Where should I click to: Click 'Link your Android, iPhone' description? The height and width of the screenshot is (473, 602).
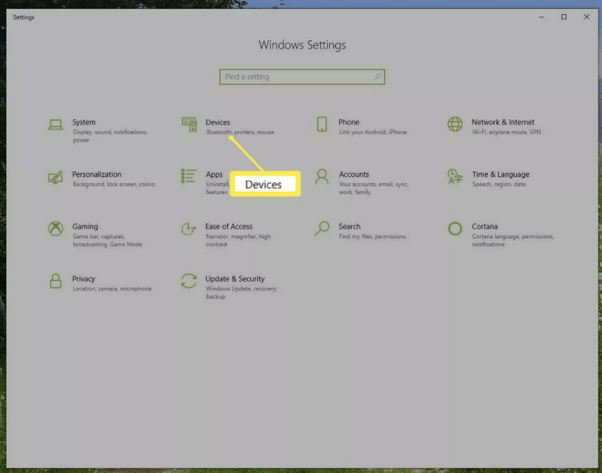click(372, 132)
